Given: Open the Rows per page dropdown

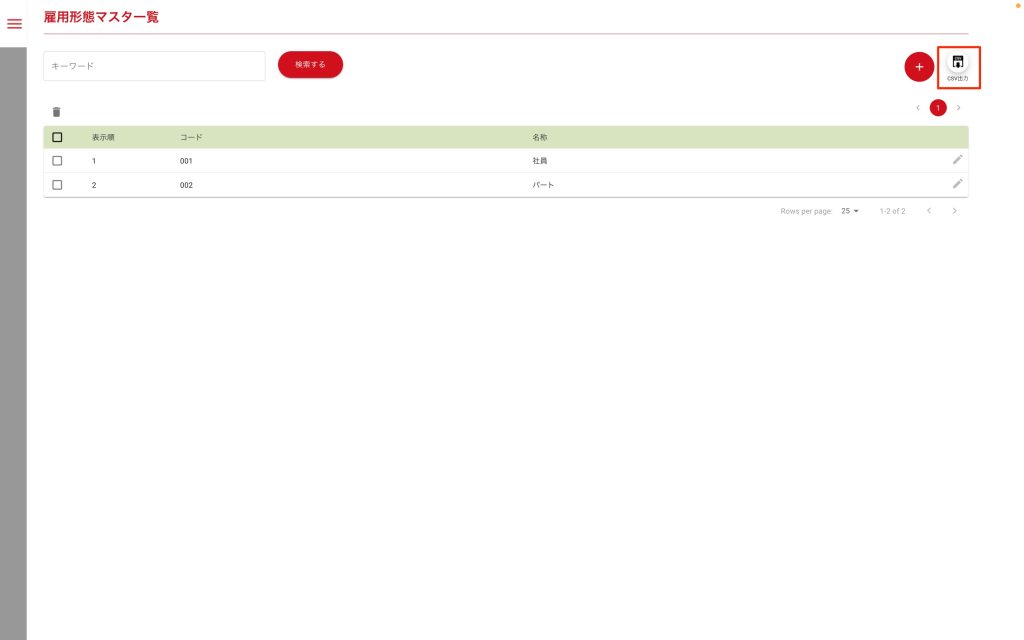Looking at the screenshot, I should [x=850, y=211].
